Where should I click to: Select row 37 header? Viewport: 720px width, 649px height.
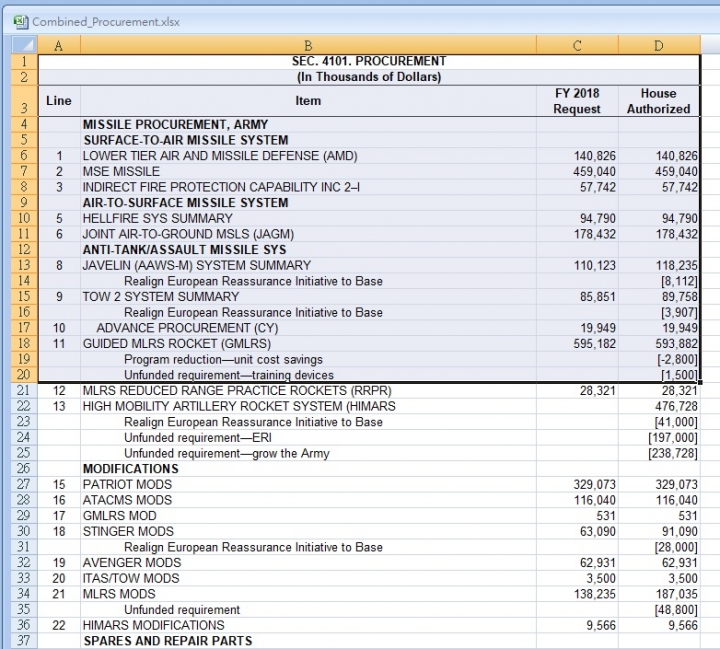coord(24,641)
